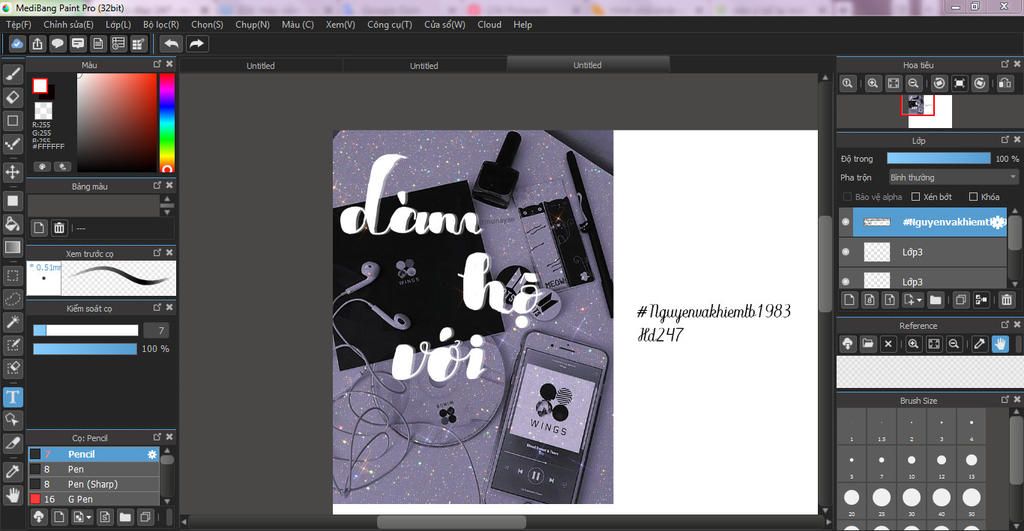Viewport: 1024px width, 531px height.
Task: Select the Move tool
Action: pos(12,172)
